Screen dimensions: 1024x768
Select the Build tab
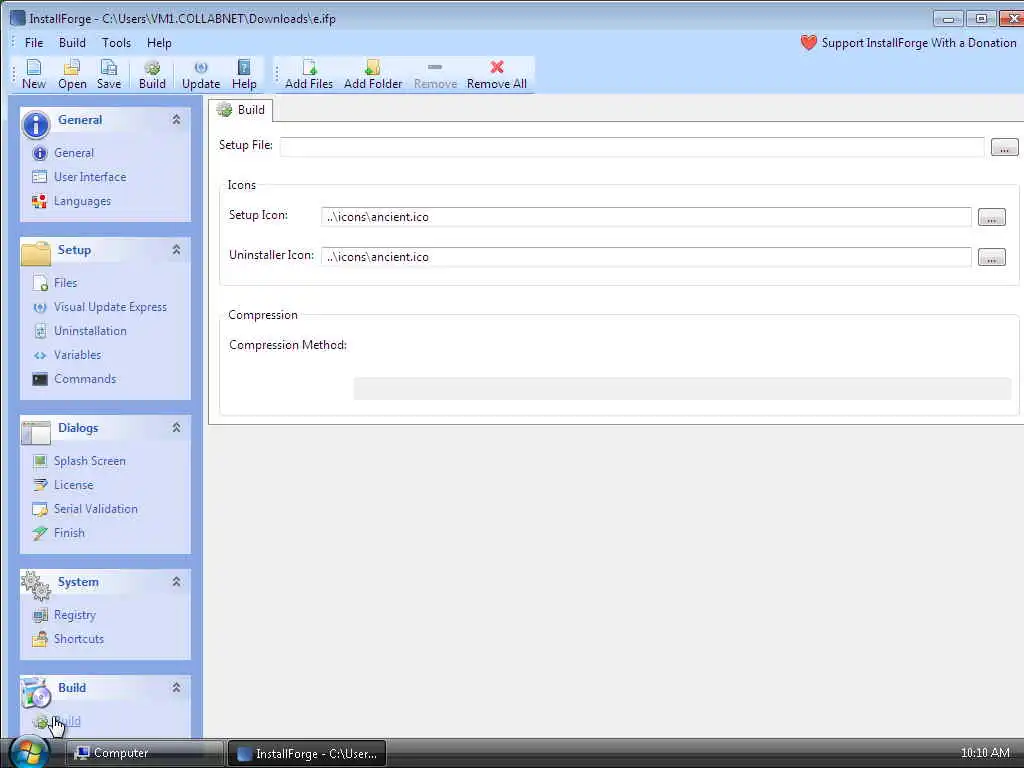[240, 110]
